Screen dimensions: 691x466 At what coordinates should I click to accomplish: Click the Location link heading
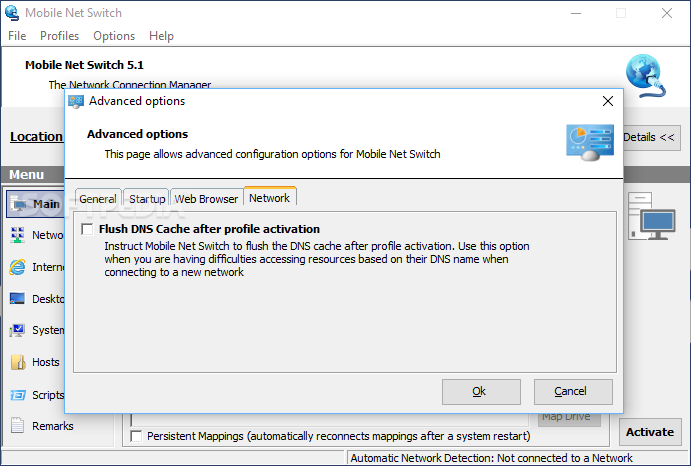pos(37,137)
